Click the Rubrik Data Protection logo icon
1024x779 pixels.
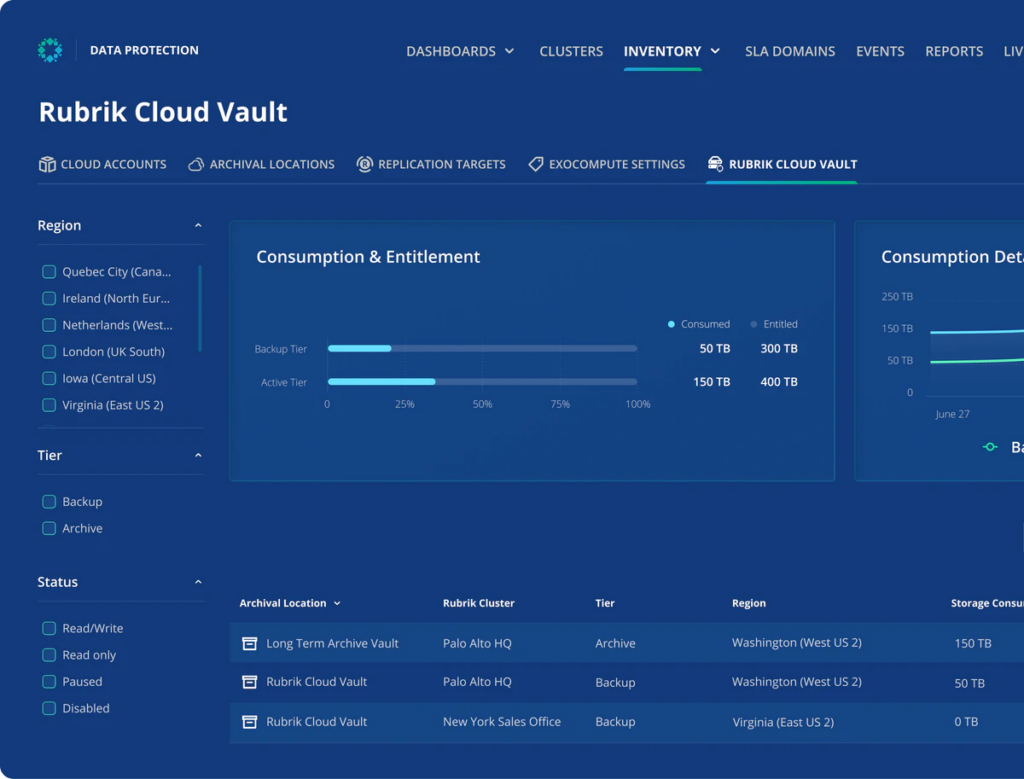click(x=50, y=49)
